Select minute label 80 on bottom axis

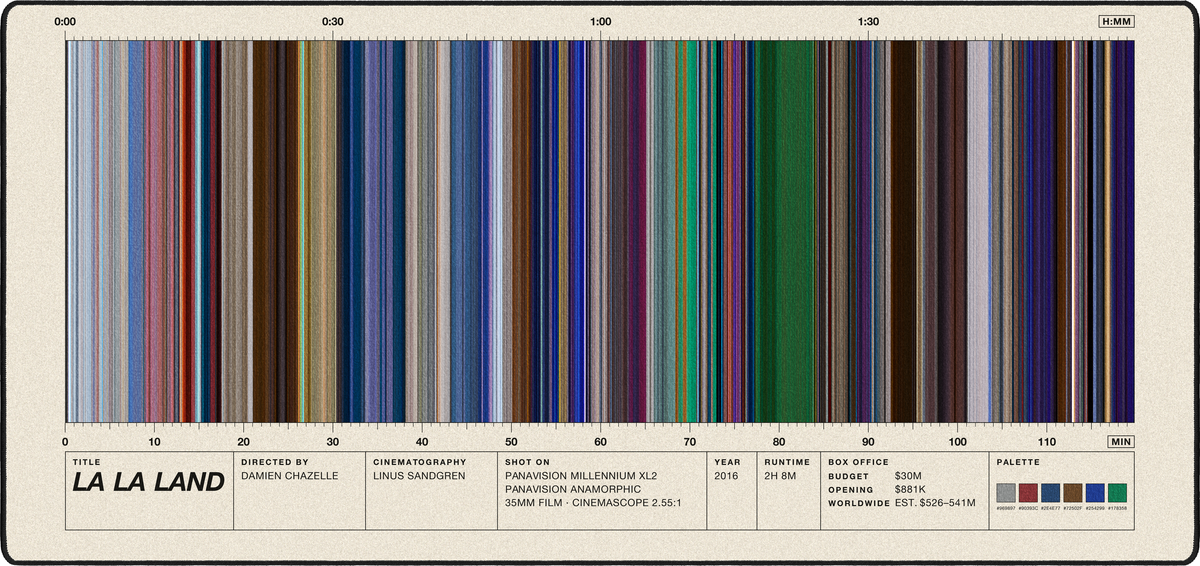(x=778, y=441)
